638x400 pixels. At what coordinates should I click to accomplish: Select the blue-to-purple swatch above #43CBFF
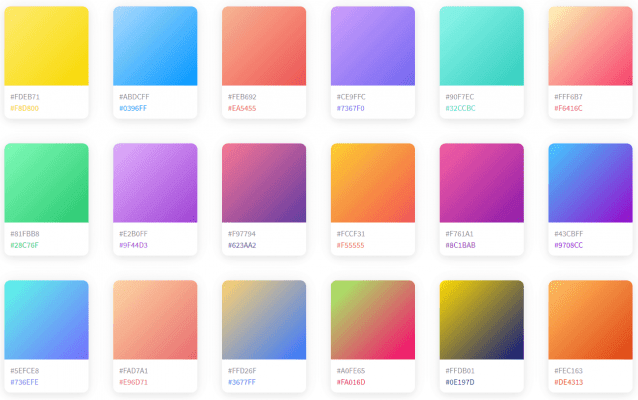590,183
